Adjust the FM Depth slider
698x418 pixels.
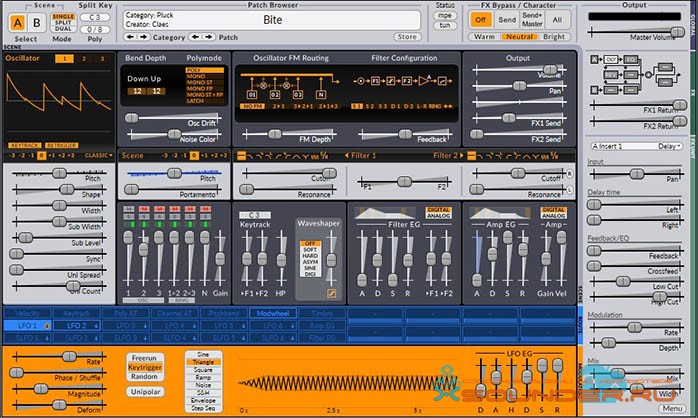click(275, 134)
